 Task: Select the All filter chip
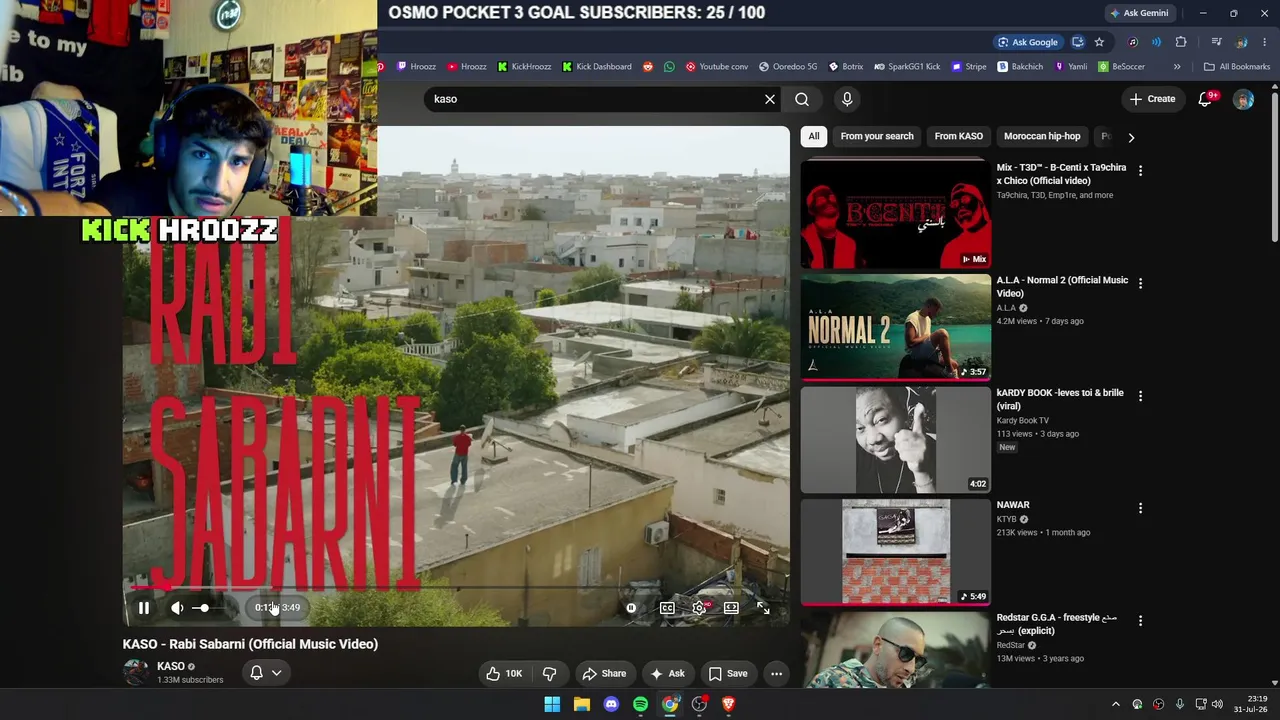coord(814,136)
